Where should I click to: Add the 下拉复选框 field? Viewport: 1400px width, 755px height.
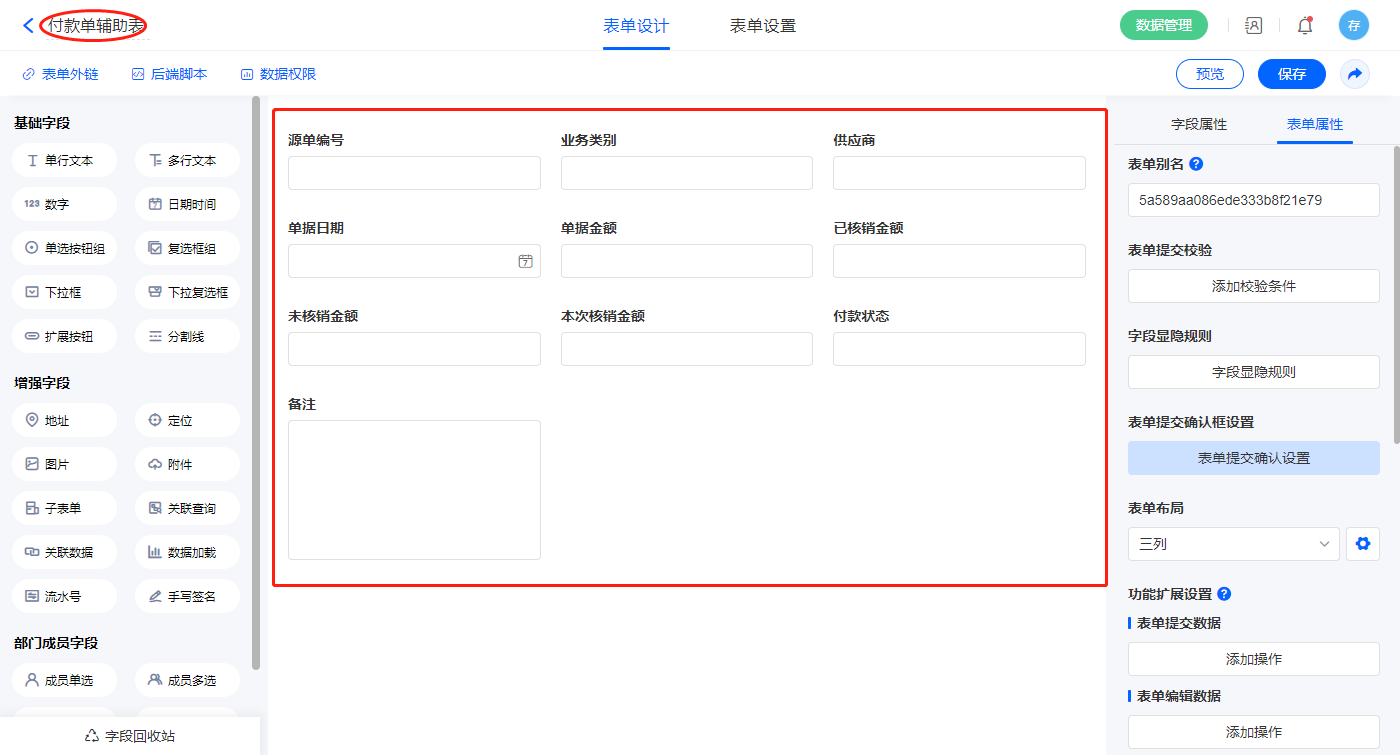coord(187,293)
